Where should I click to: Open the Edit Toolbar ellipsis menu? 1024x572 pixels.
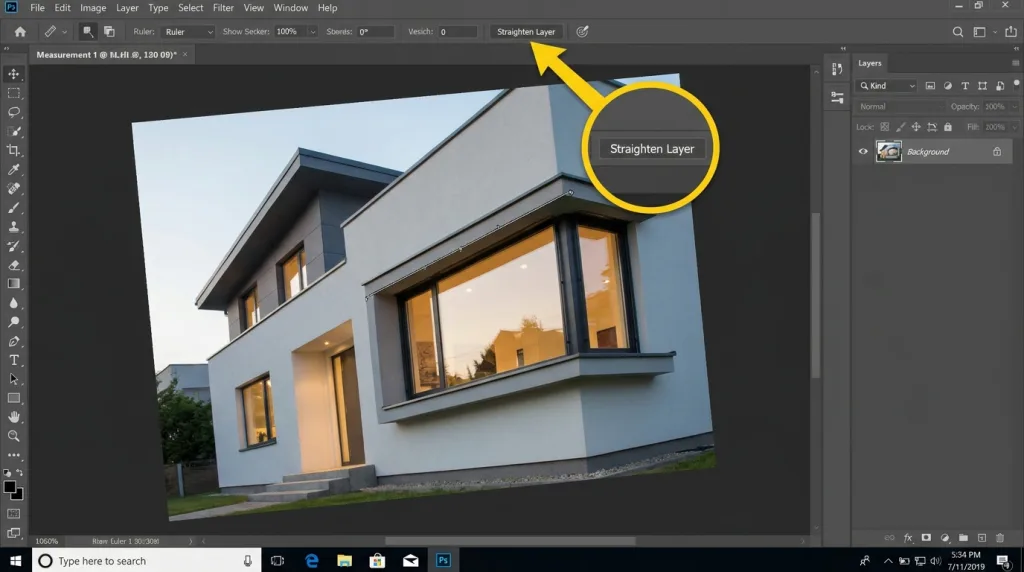[x=14, y=455]
